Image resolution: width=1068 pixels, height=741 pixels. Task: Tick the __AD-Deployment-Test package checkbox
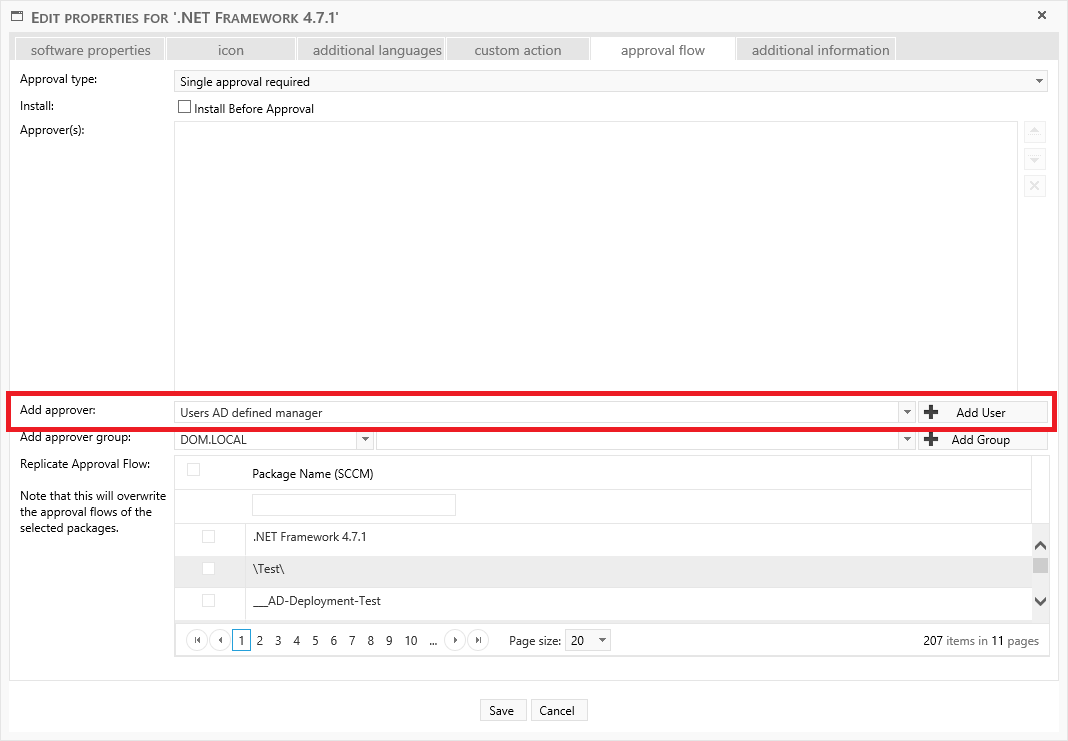(x=208, y=601)
